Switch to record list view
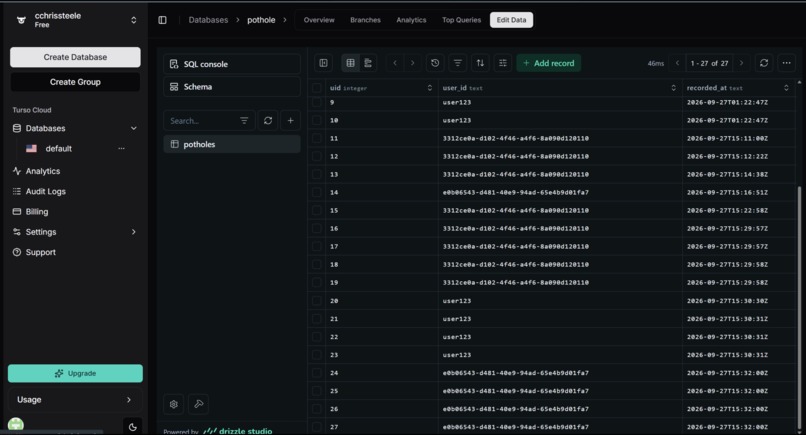The height and width of the screenshot is (435, 806). tap(368, 63)
